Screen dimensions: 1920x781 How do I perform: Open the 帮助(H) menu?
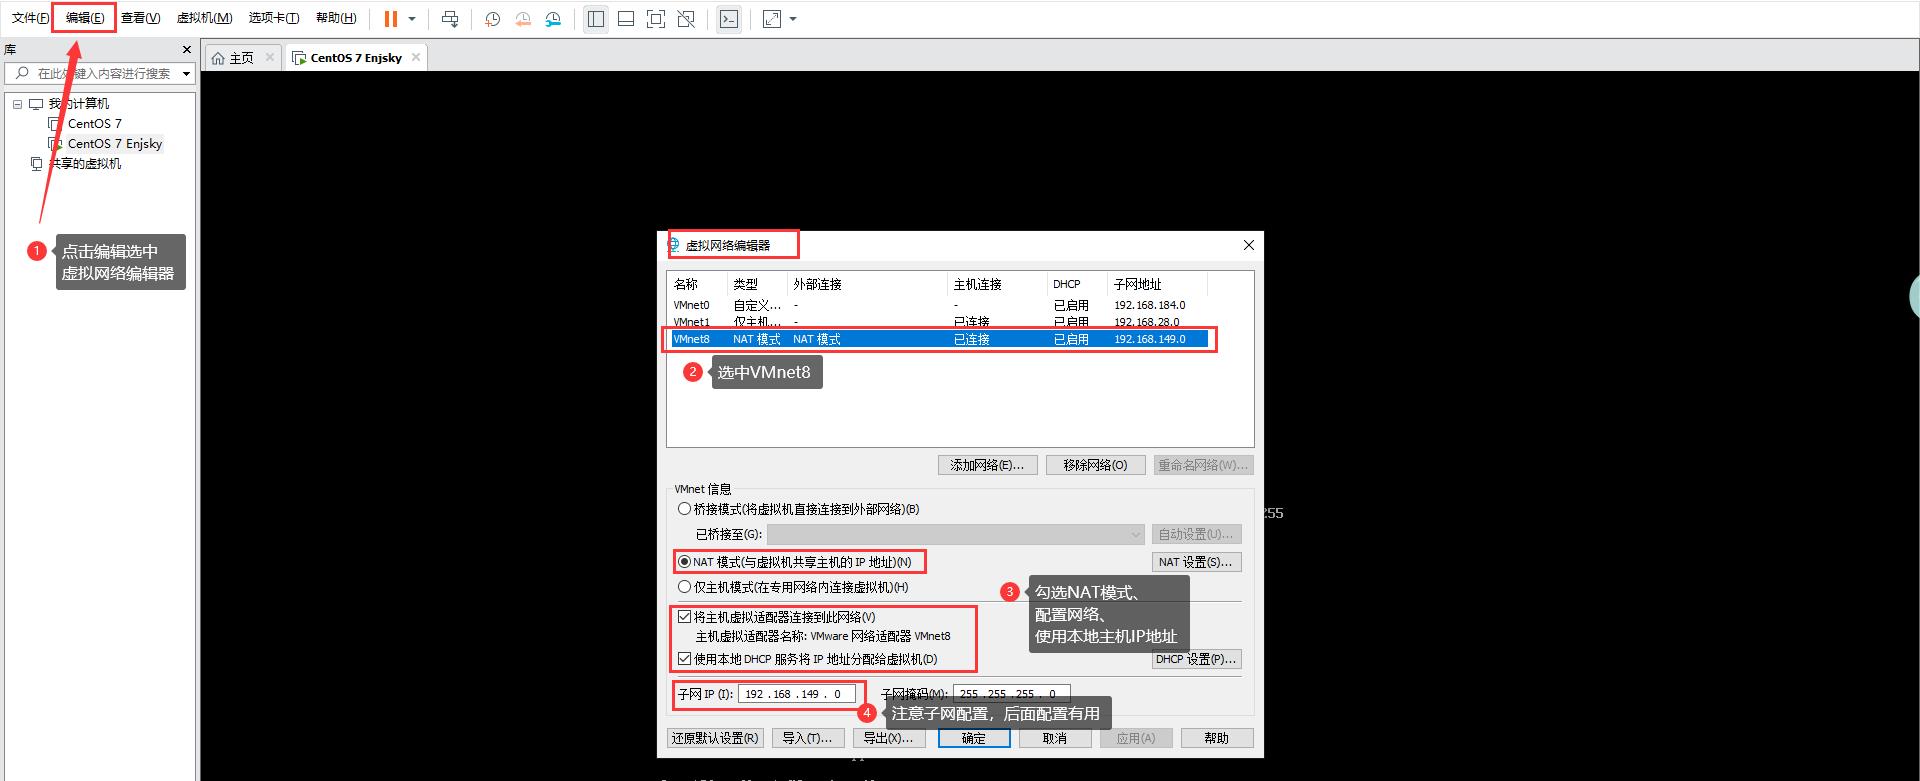coord(336,18)
